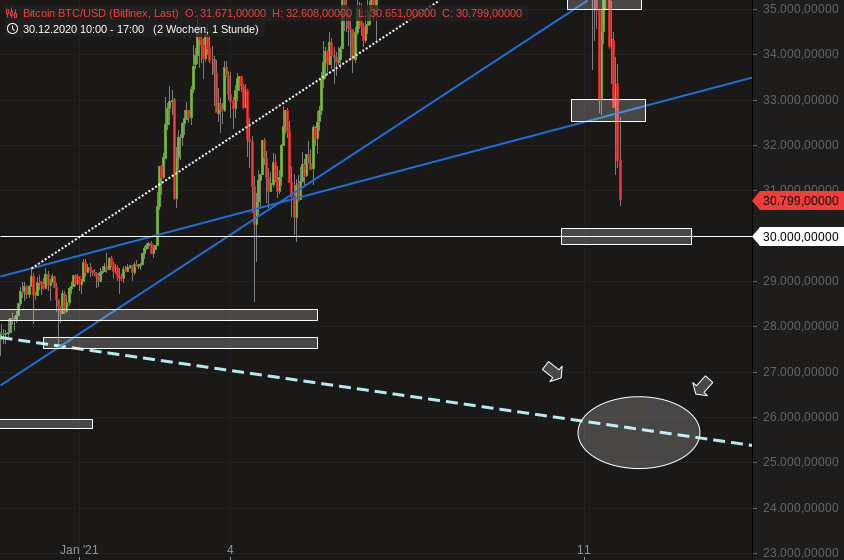The width and height of the screenshot is (844, 560).
Task: Click the Jan '21 time axis label
Action: [79, 550]
